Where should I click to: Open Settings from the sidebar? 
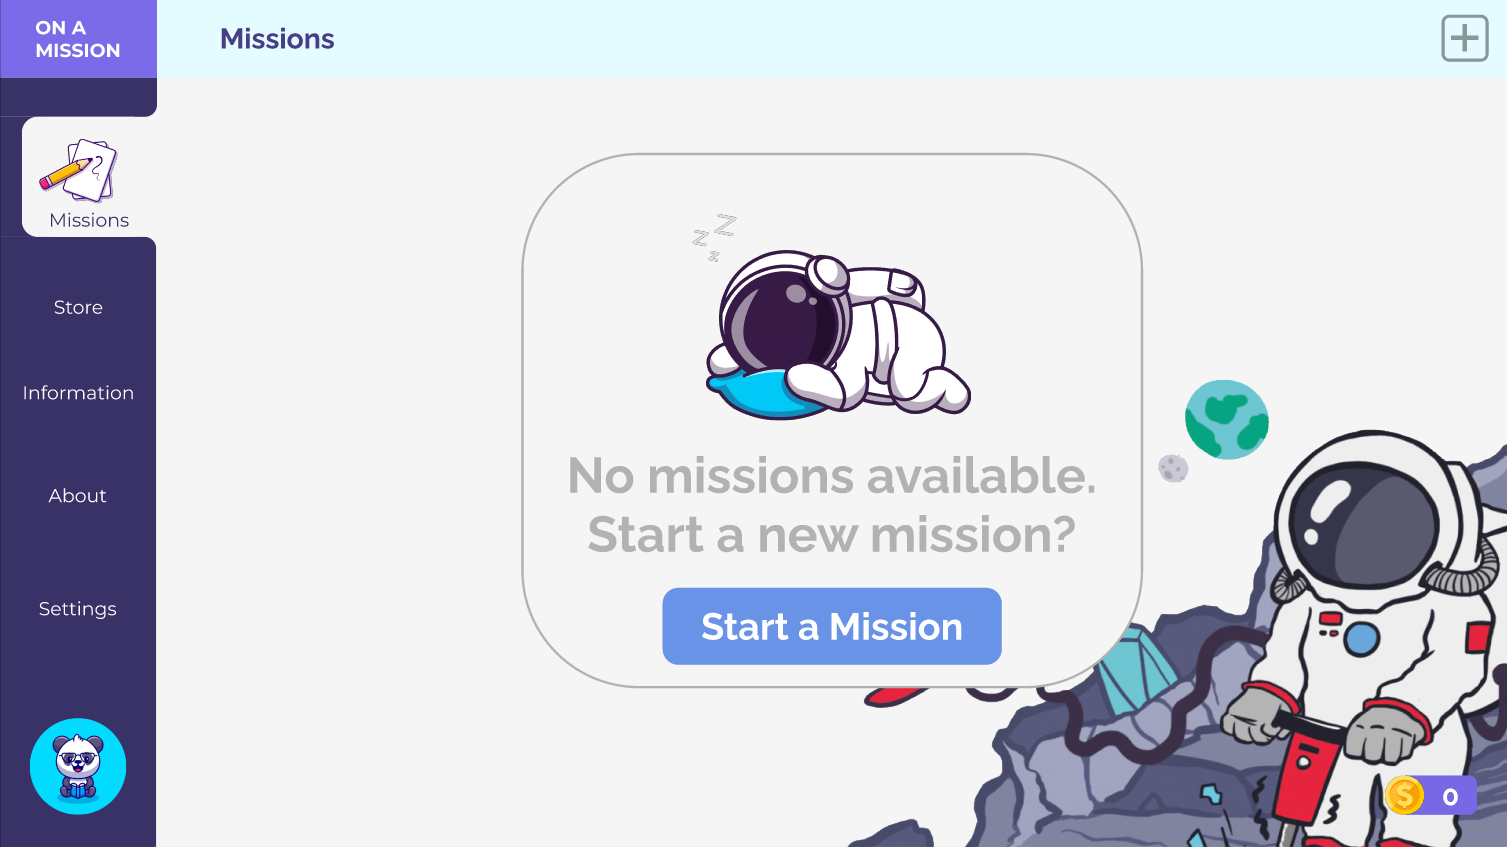click(x=78, y=609)
